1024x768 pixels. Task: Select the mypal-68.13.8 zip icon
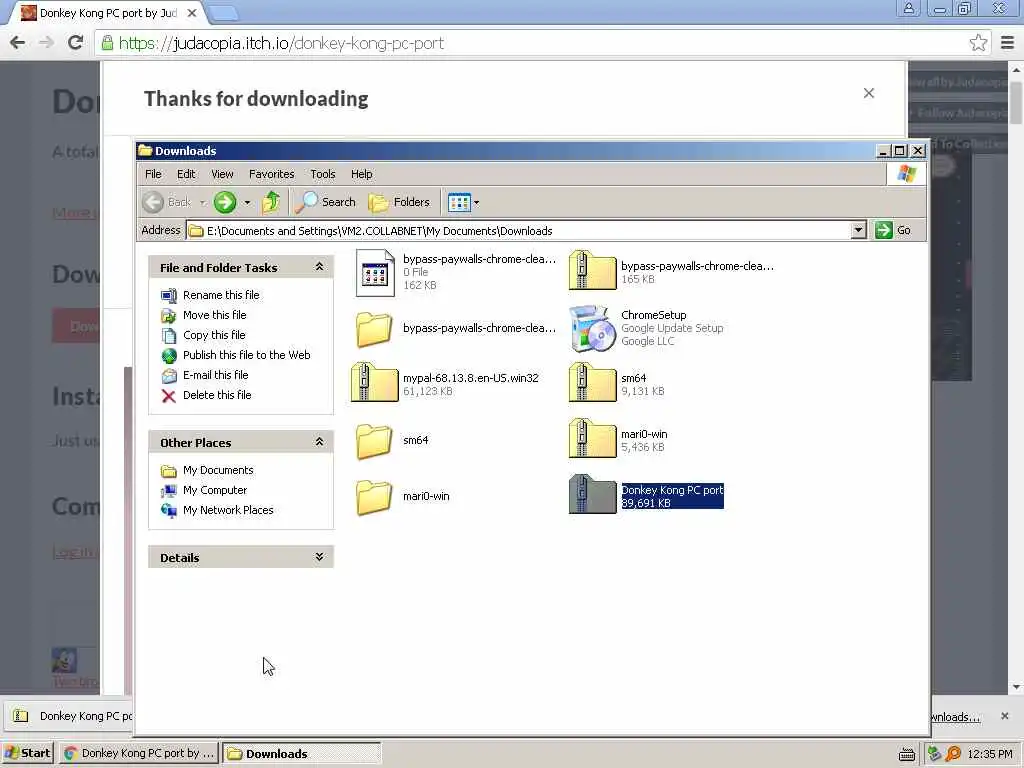pos(374,383)
